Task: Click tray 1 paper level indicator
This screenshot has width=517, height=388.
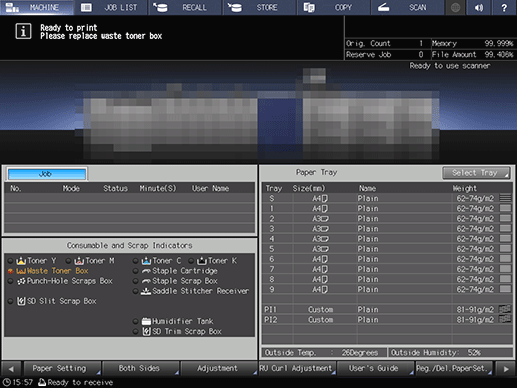Action: (505, 208)
